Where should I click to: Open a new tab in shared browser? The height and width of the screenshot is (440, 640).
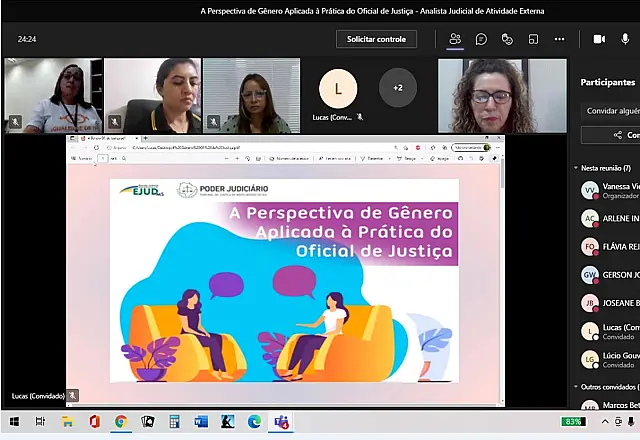(145, 139)
